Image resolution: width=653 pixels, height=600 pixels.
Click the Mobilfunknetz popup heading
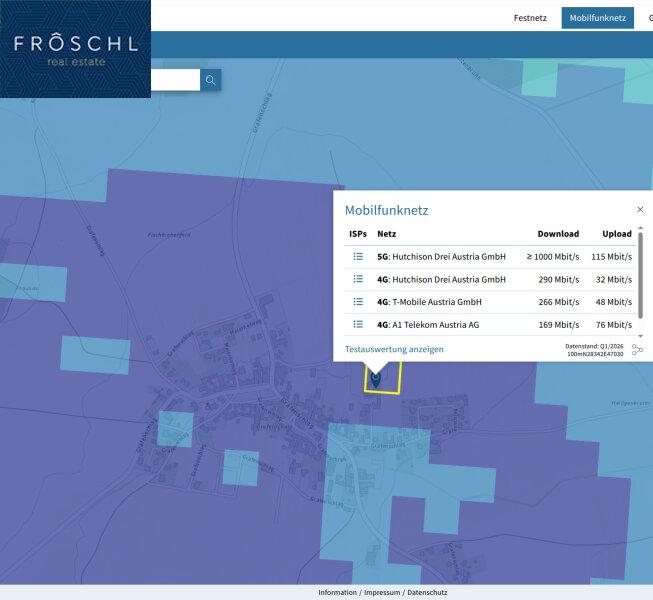click(386, 210)
